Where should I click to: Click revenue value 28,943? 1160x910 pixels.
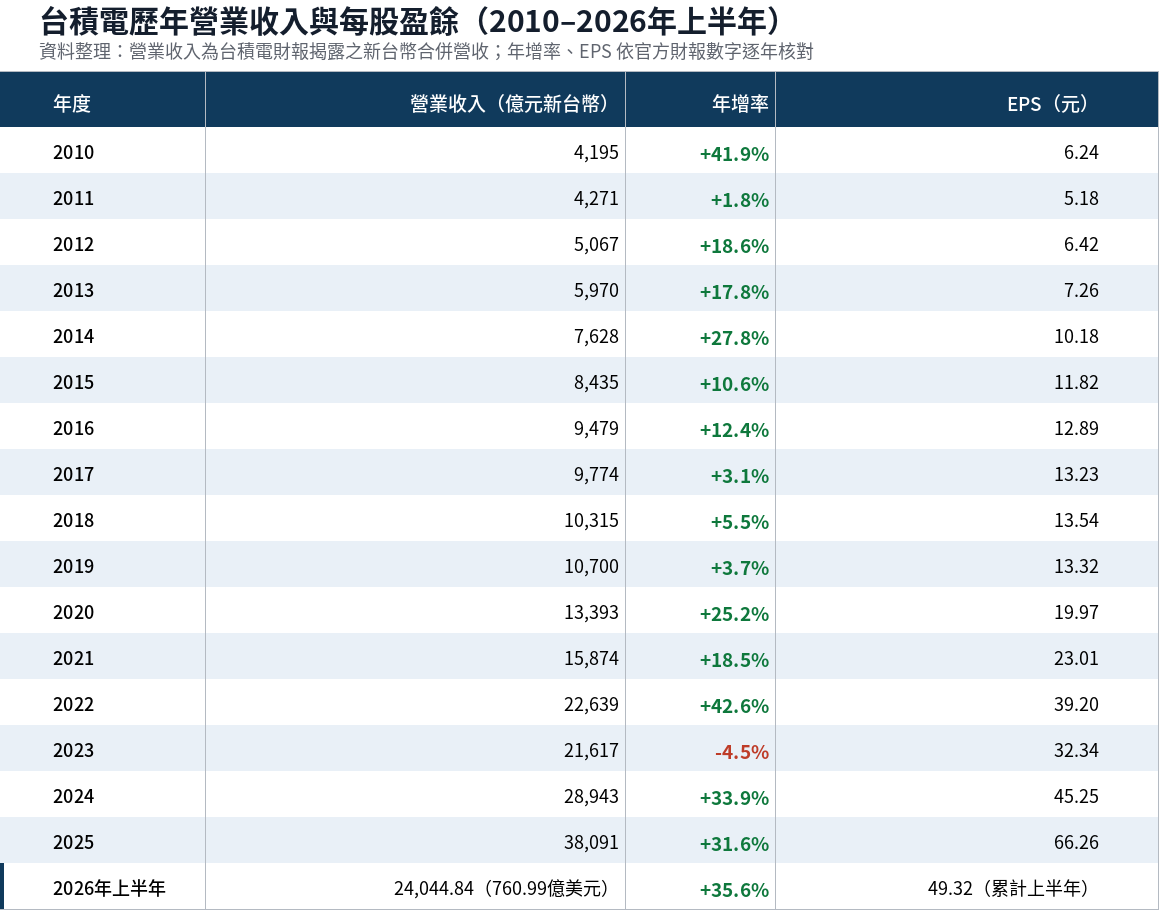591,796
